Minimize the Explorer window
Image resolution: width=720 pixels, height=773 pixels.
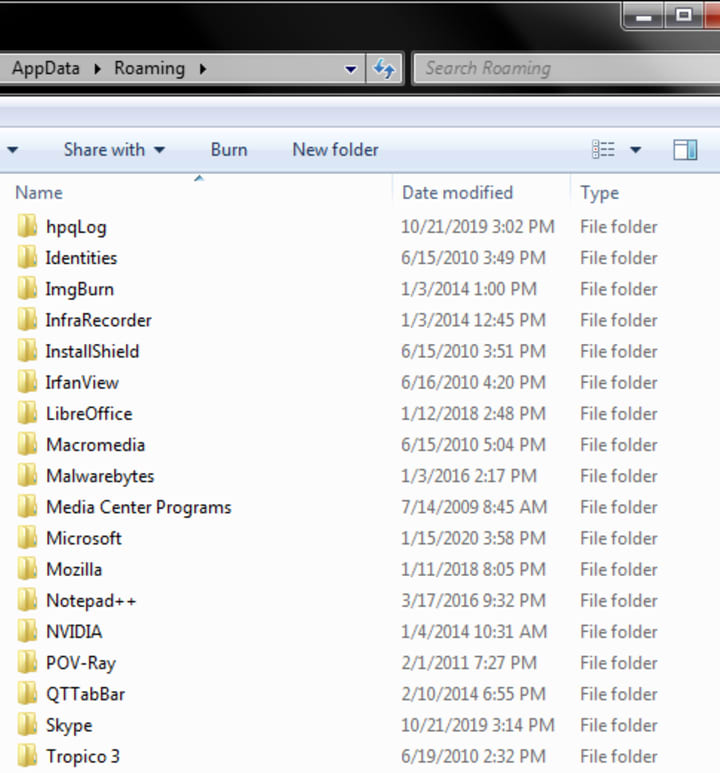pyautogui.click(x=644, y=17)
